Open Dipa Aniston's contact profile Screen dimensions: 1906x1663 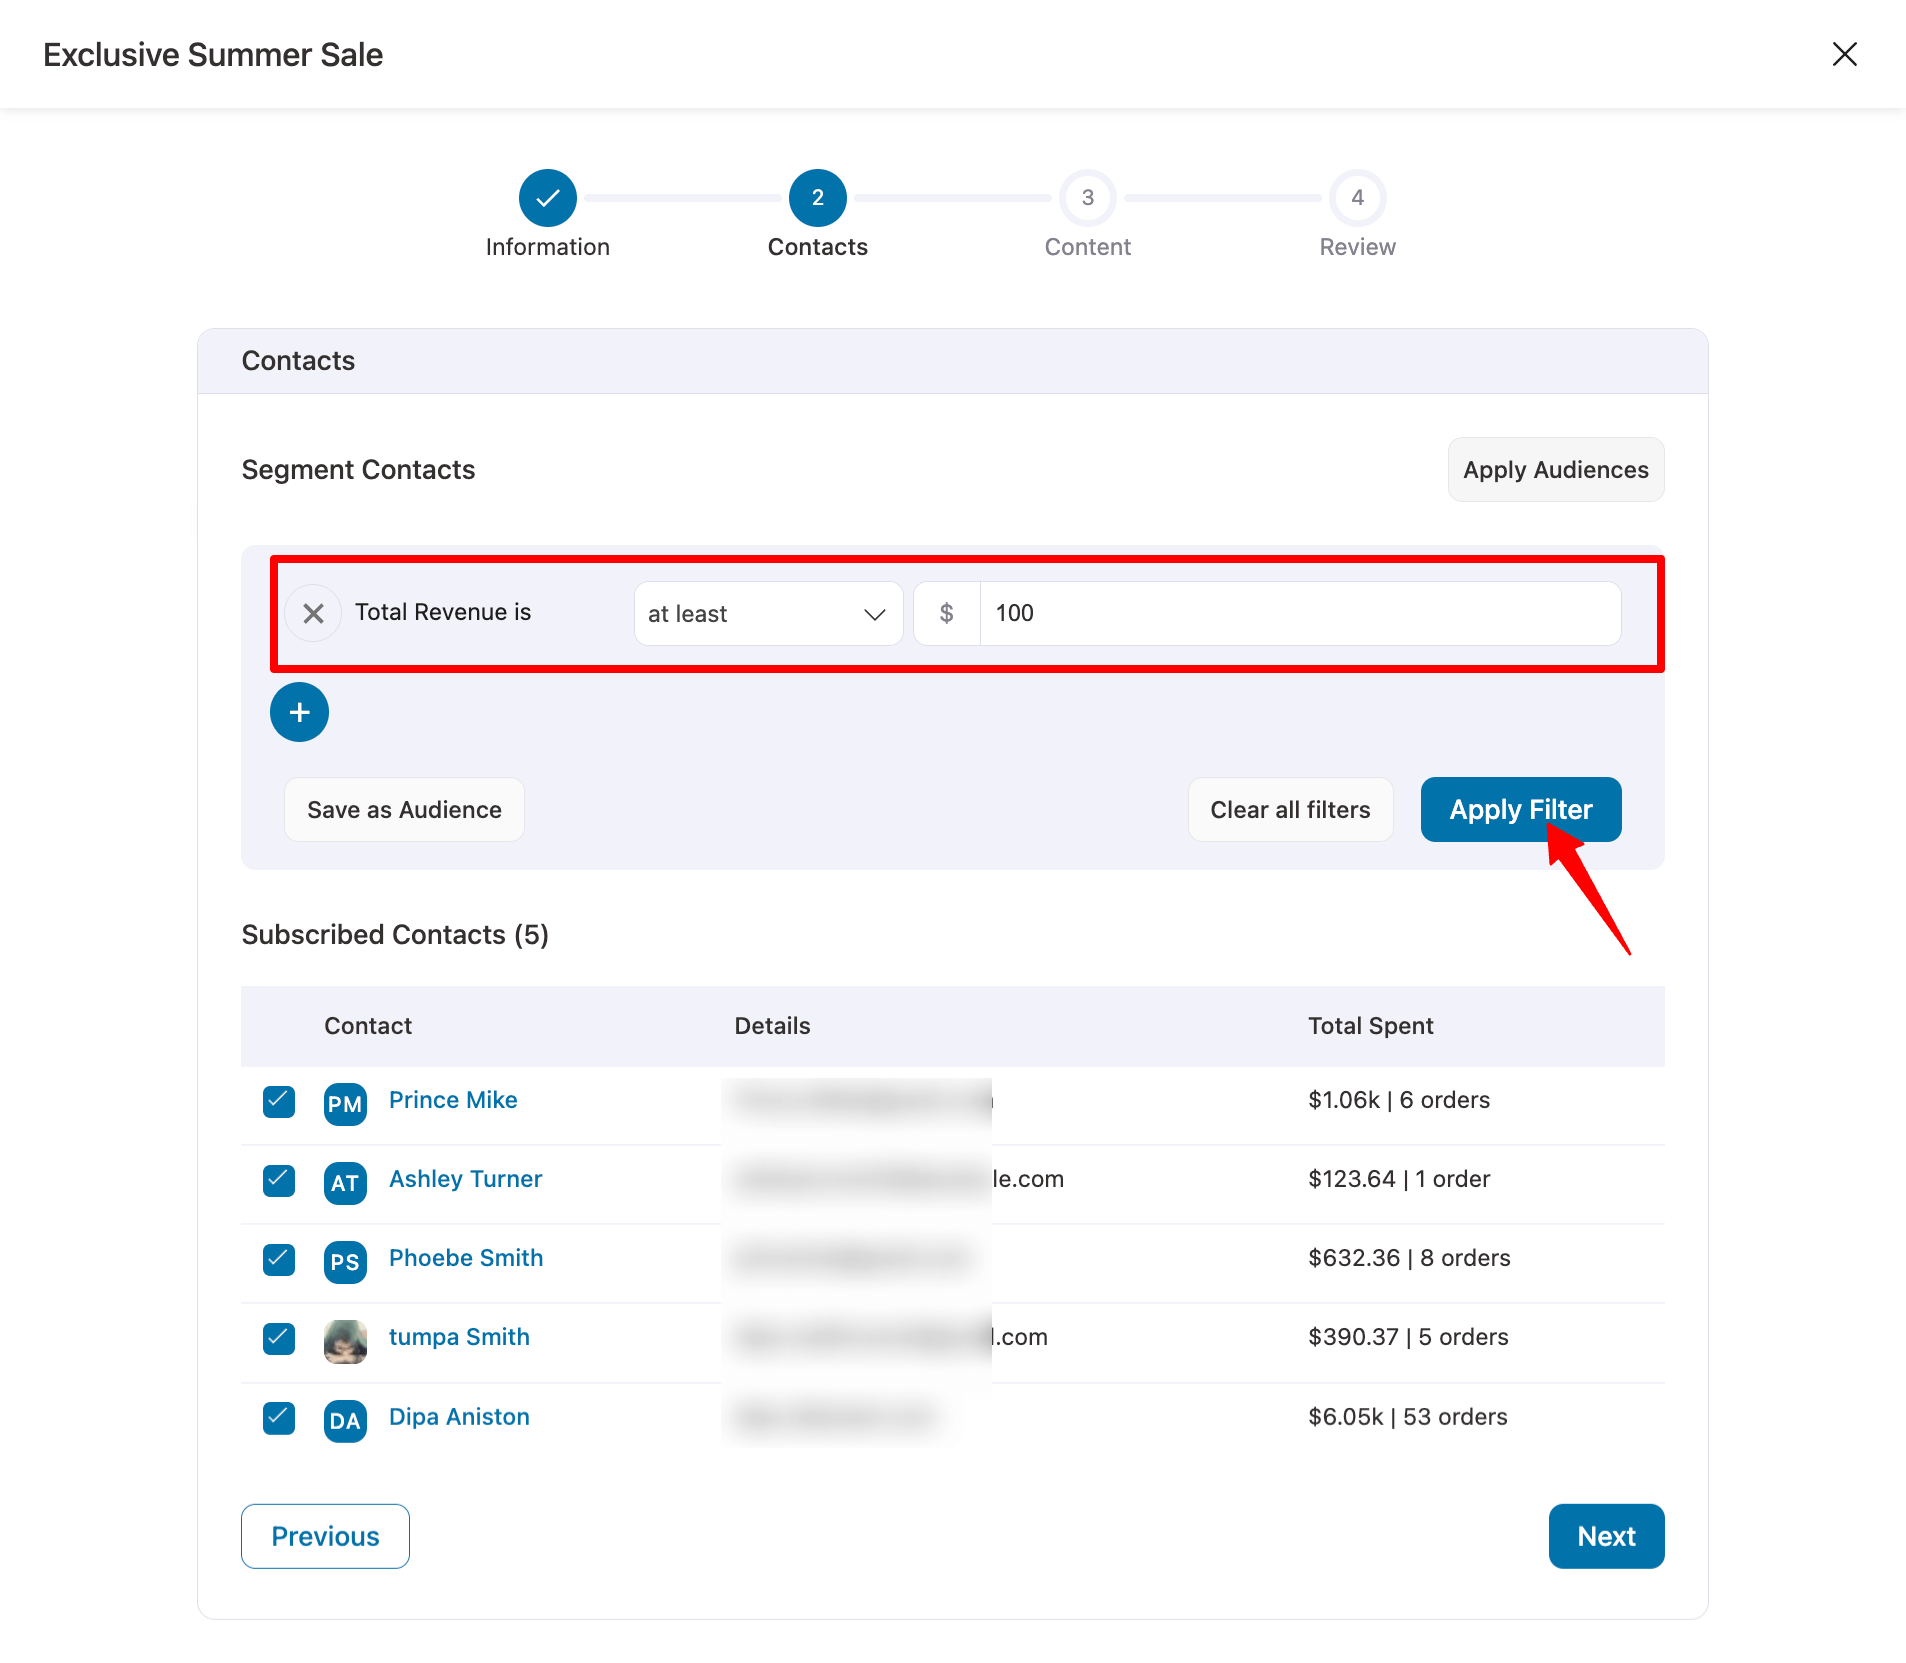tap(459, 1417)
